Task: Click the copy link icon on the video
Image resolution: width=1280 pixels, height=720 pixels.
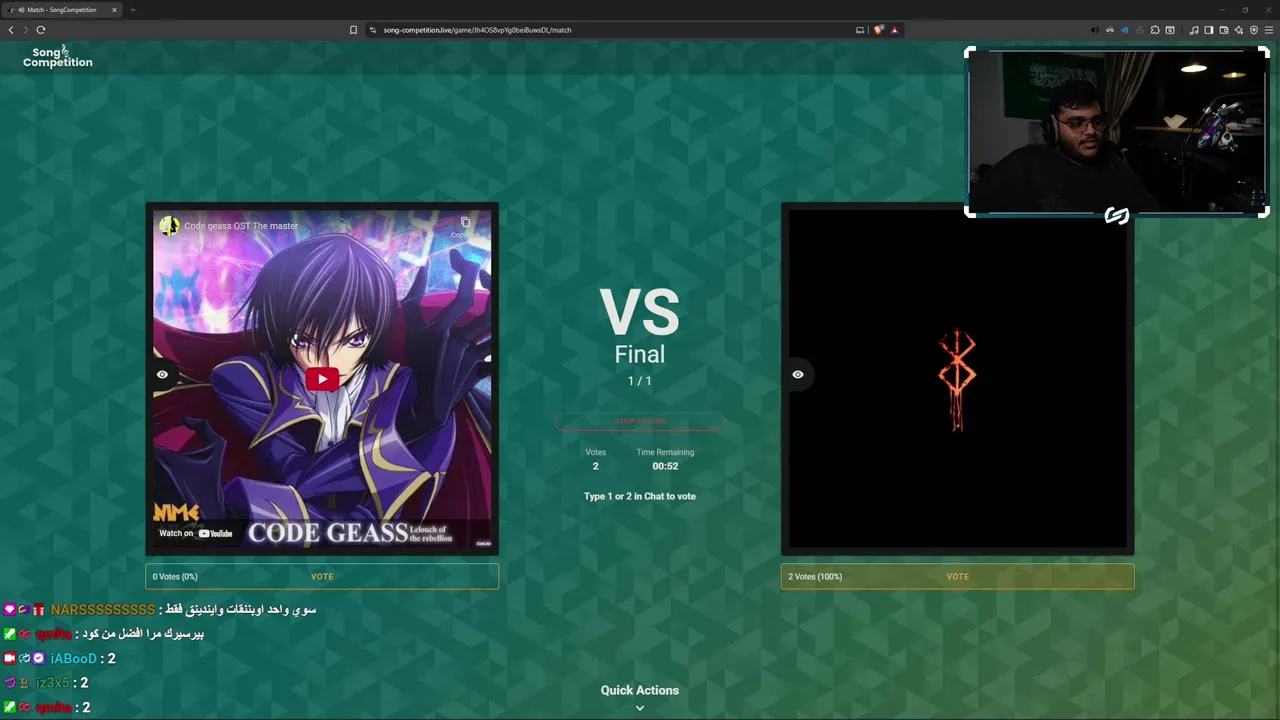Action: coord(465,223)
